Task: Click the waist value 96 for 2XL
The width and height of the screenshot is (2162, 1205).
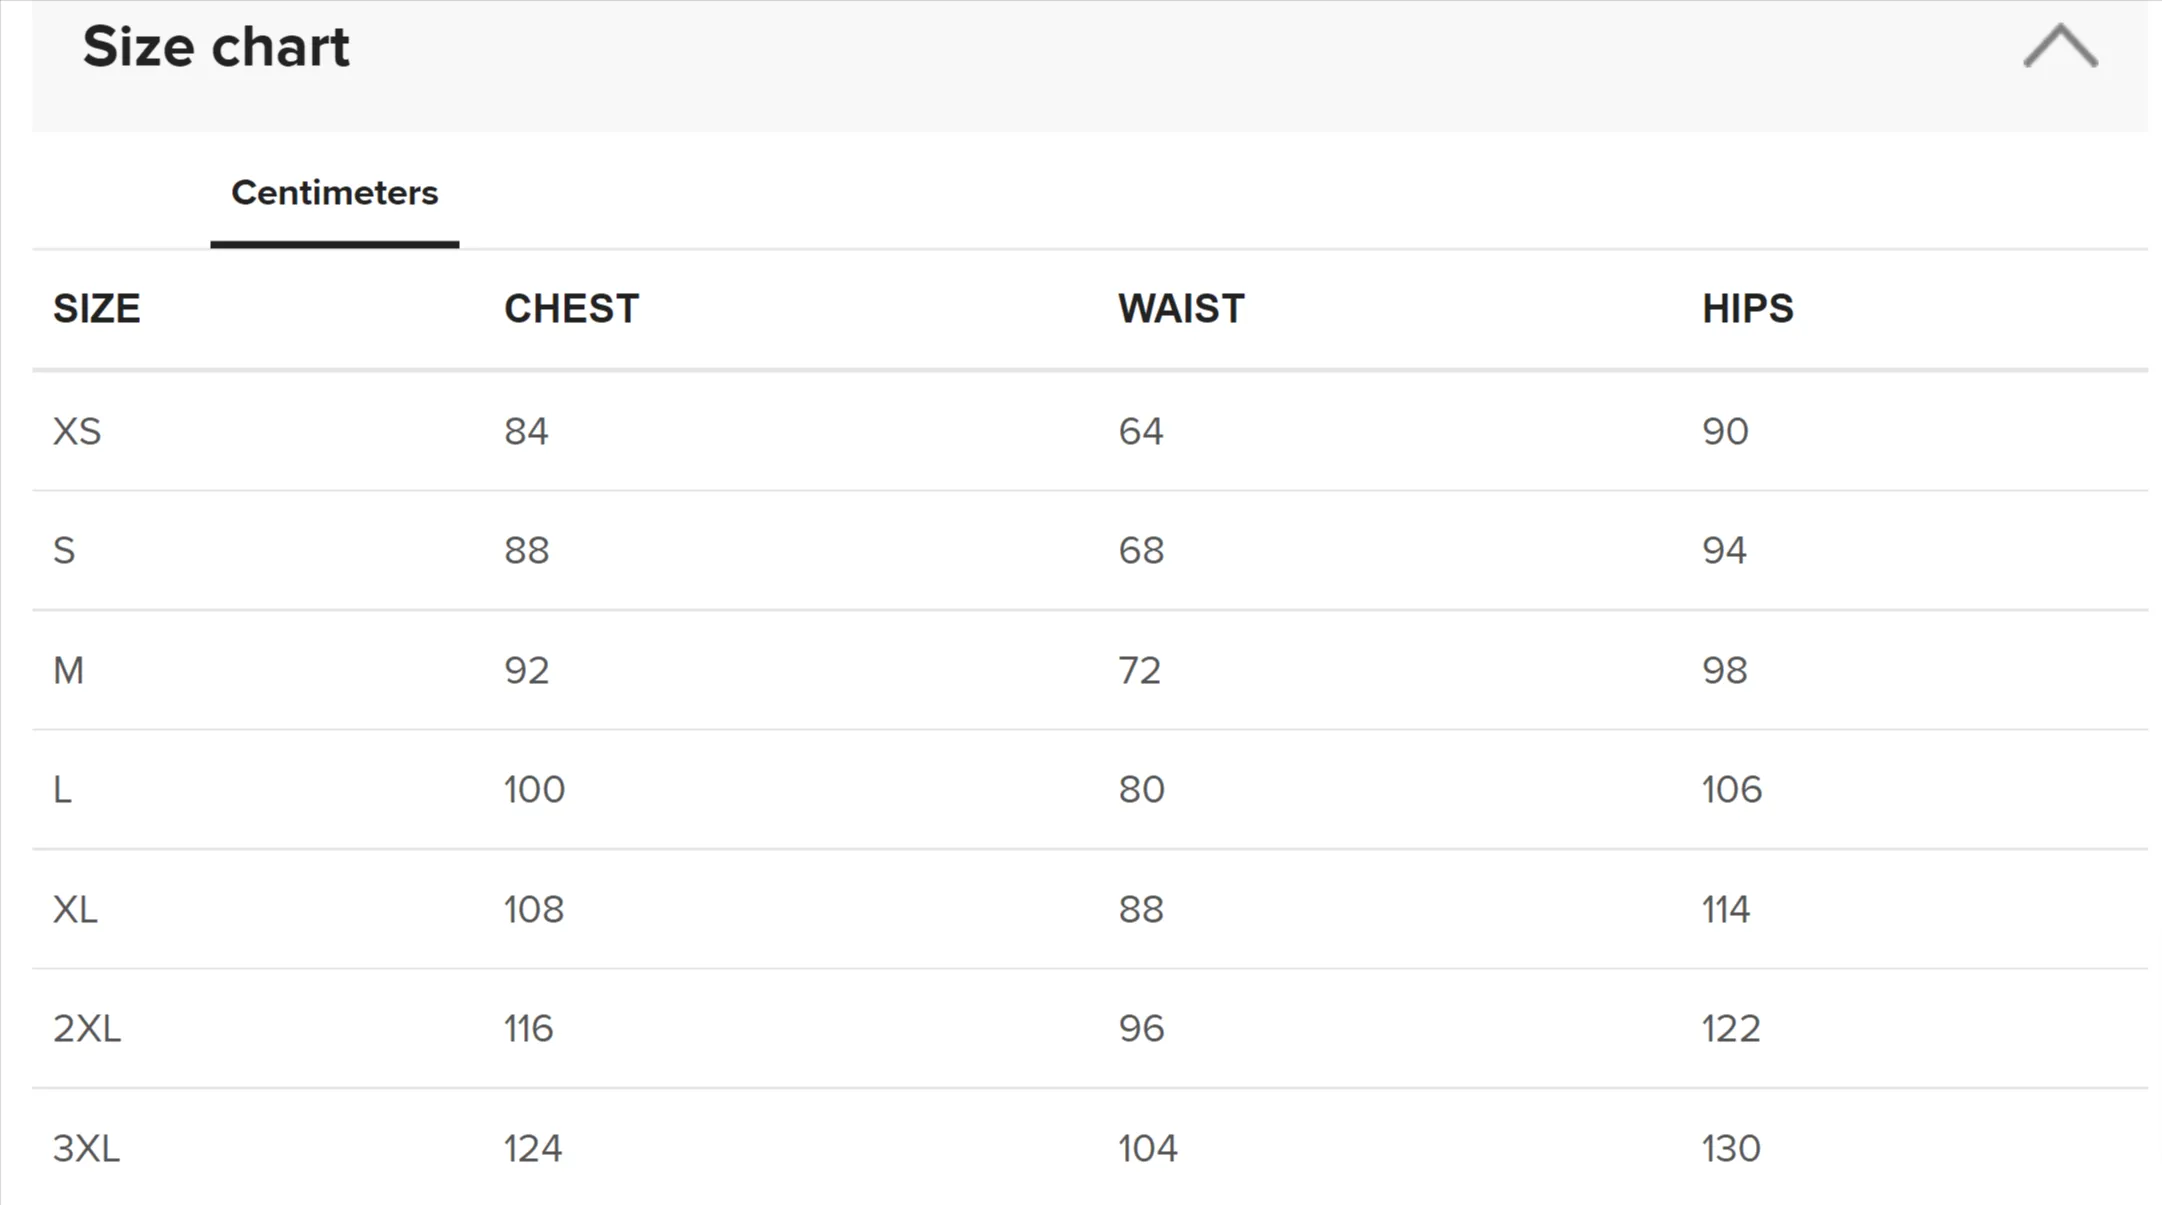Action: [1141, 1028]
